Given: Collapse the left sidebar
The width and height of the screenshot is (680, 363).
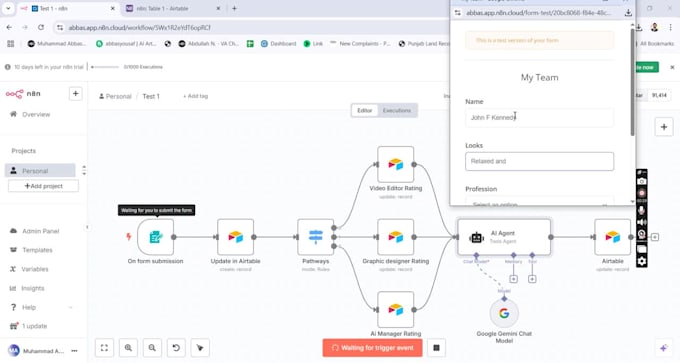Looking at the screenshot, I should point(87,227).
